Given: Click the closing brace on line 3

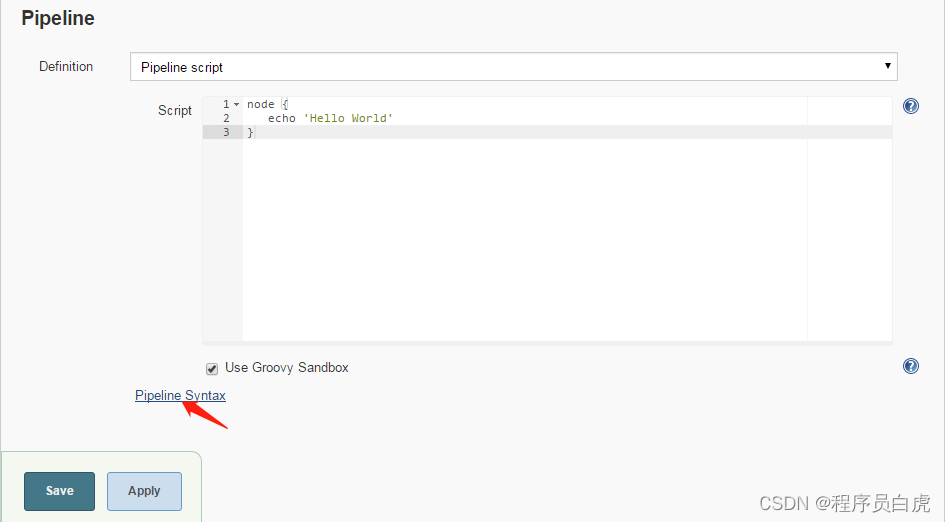Looking at the screenshot, I should (250, 132).
